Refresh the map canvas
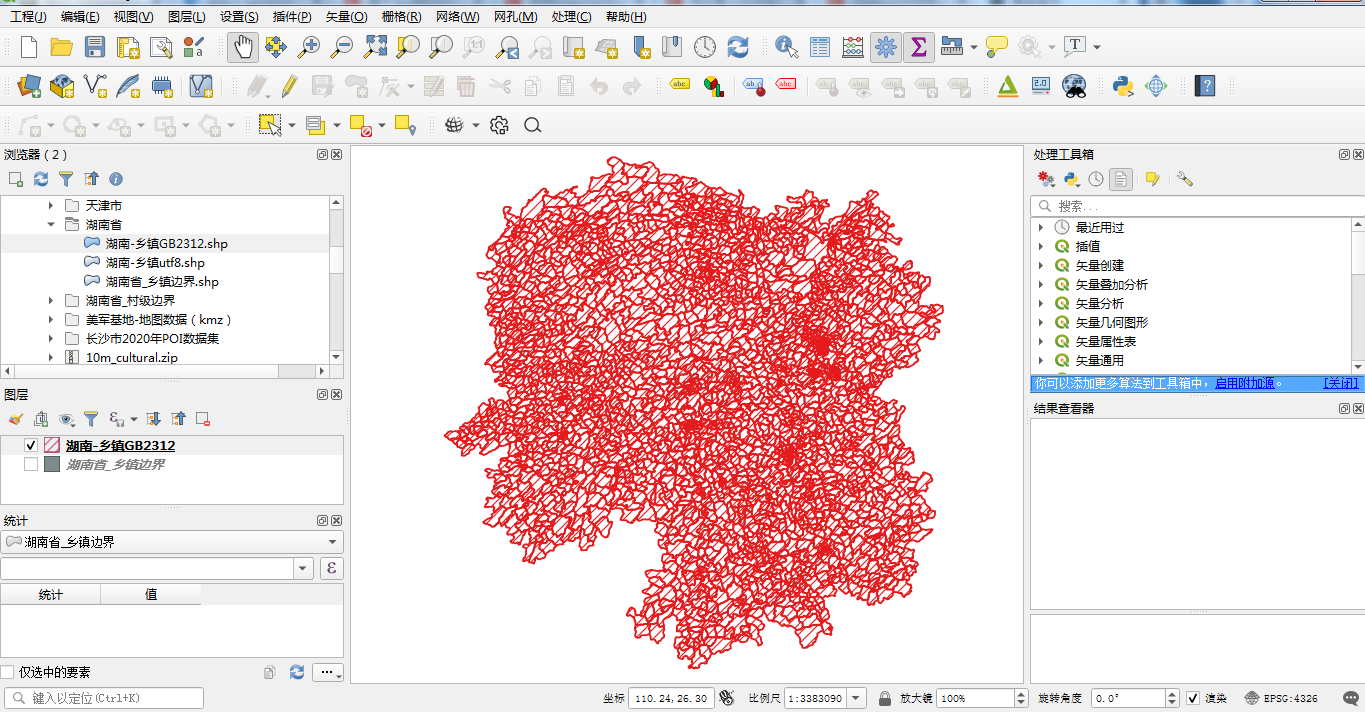This screenshot has width=1365, height=712. pos(738,47)
